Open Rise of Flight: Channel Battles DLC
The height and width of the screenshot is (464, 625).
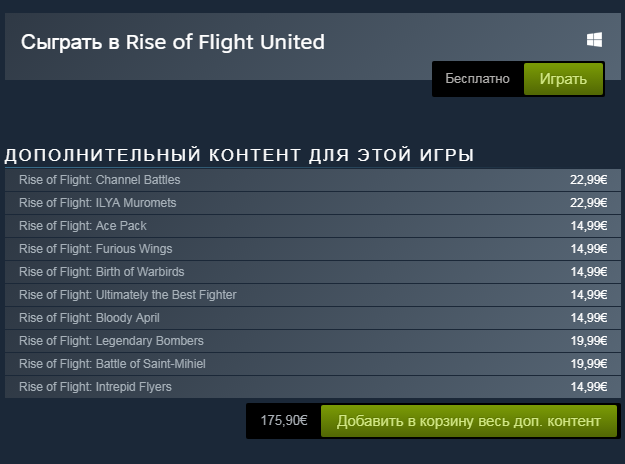pyautogui.click(x=313, y=180)
